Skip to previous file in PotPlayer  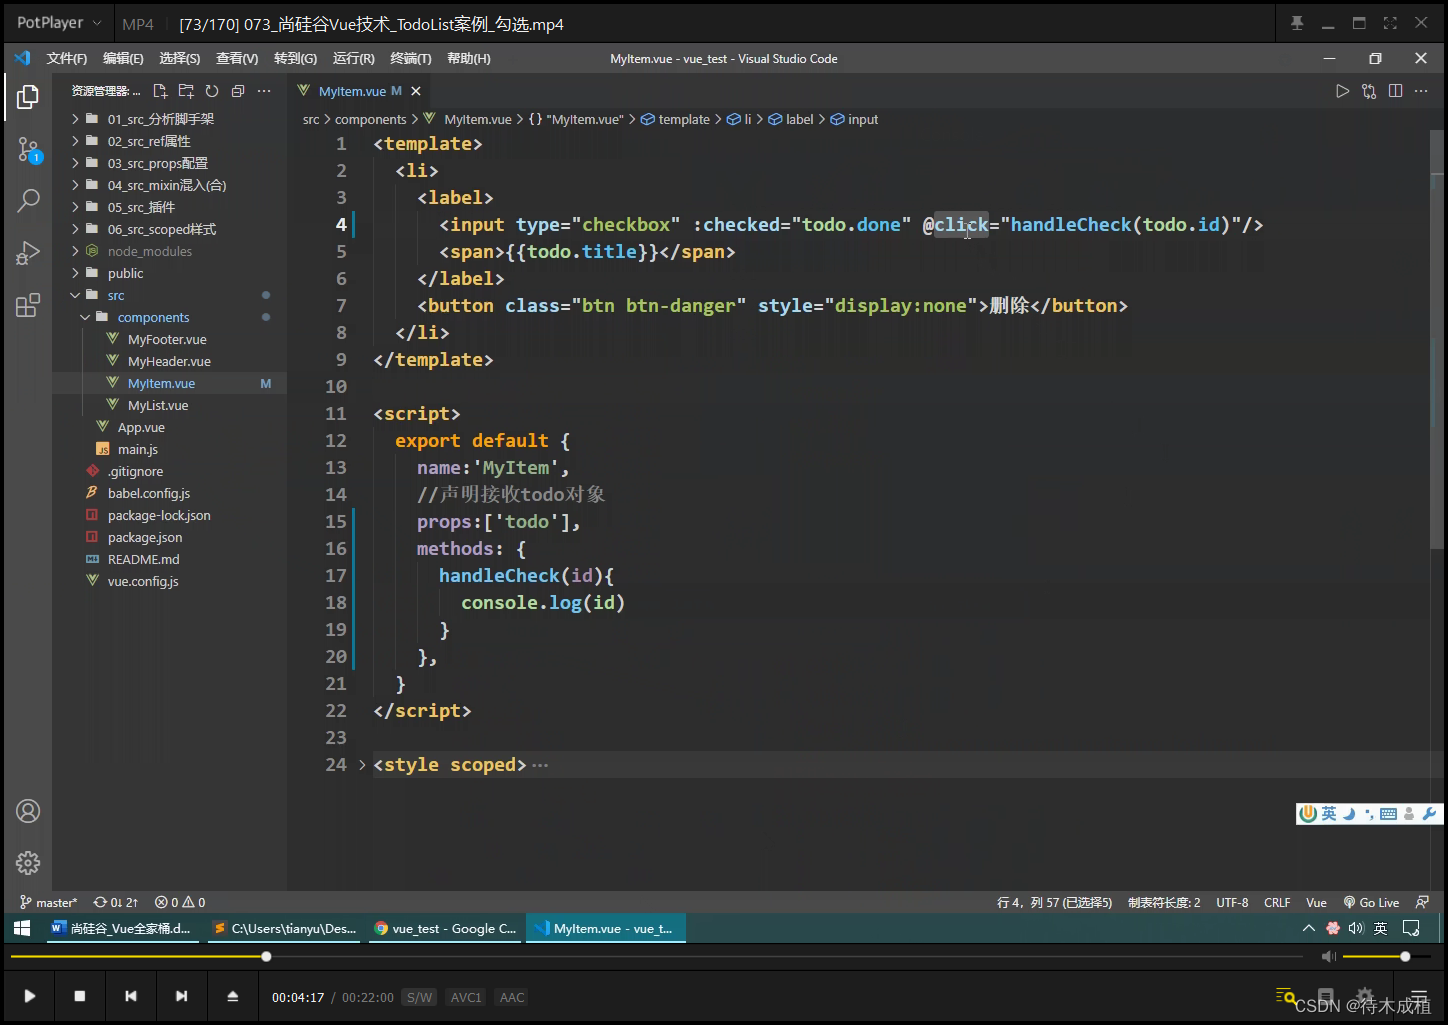(131, 996)
